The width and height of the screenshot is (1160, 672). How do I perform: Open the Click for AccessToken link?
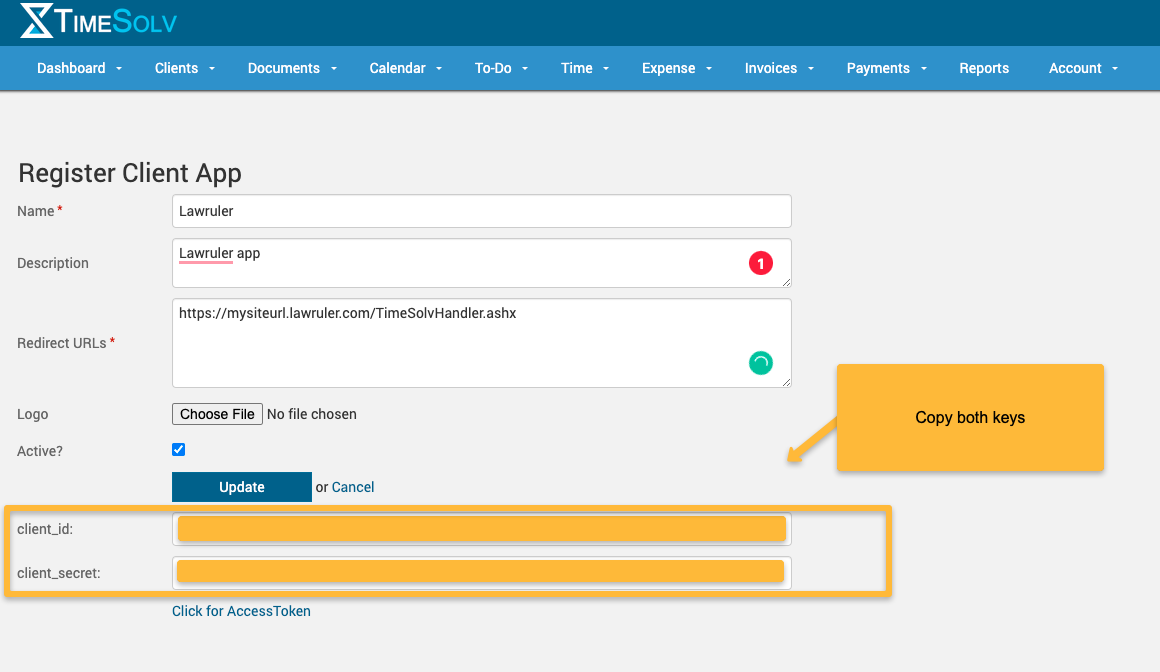pos(241,611)
